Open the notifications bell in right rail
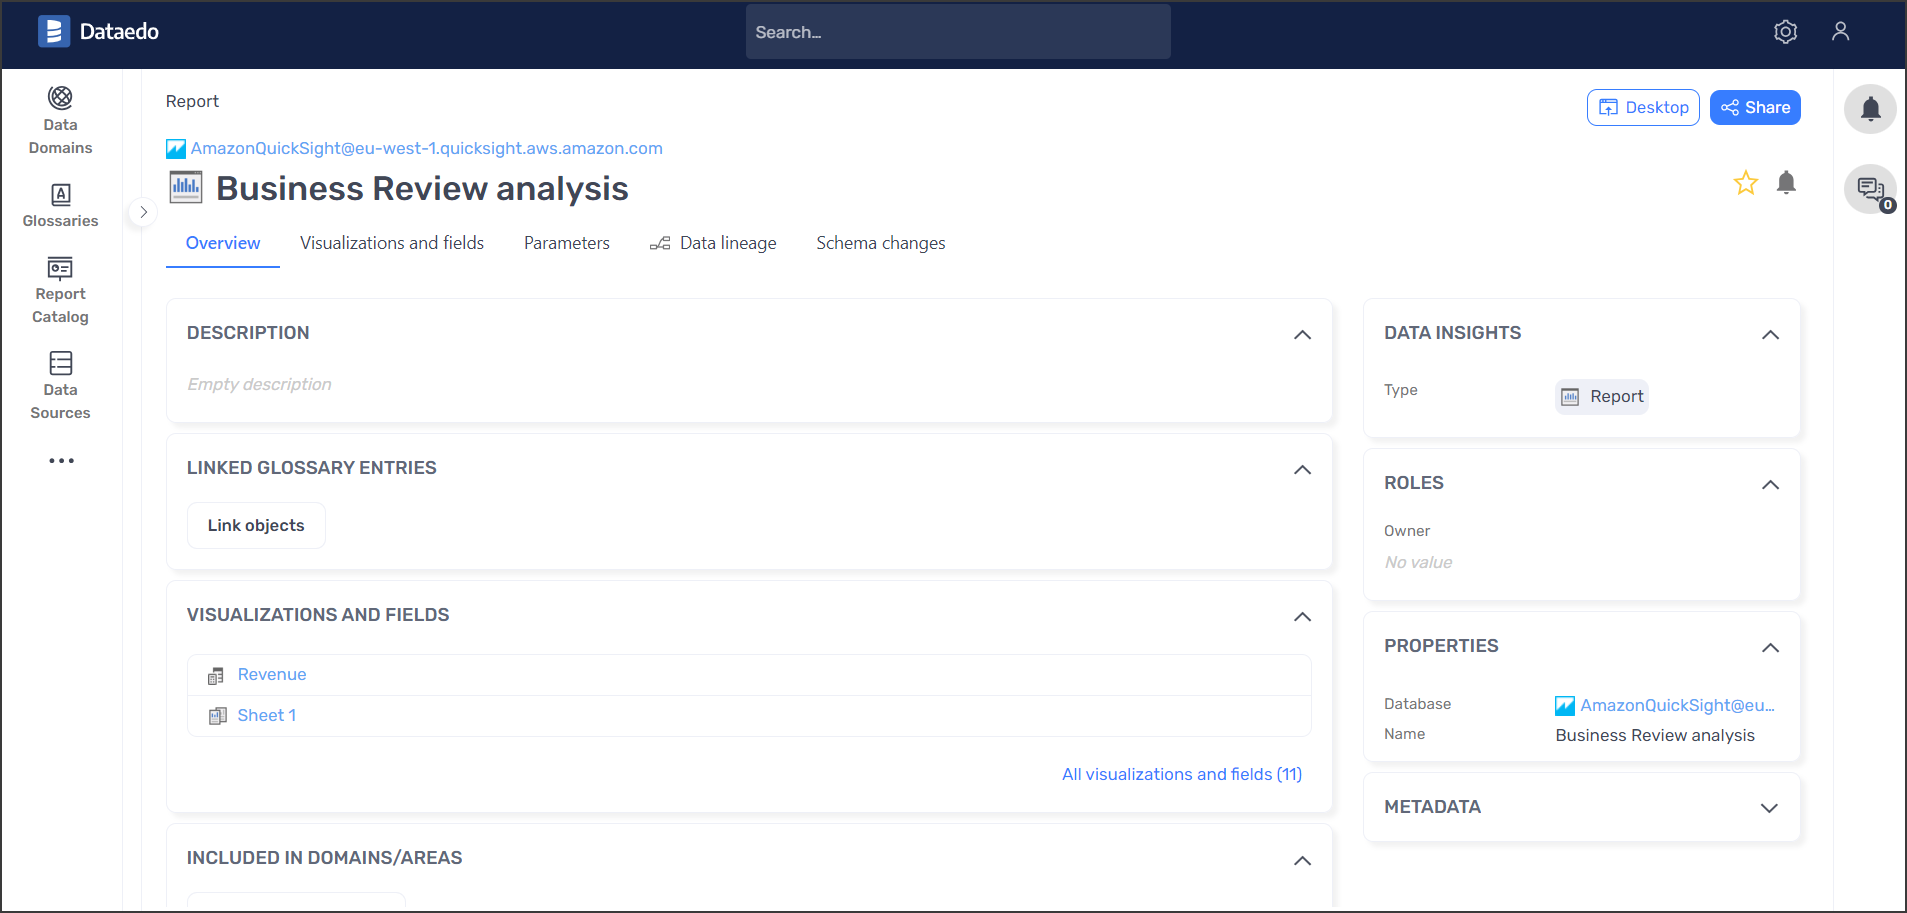 click(1870, 109)
